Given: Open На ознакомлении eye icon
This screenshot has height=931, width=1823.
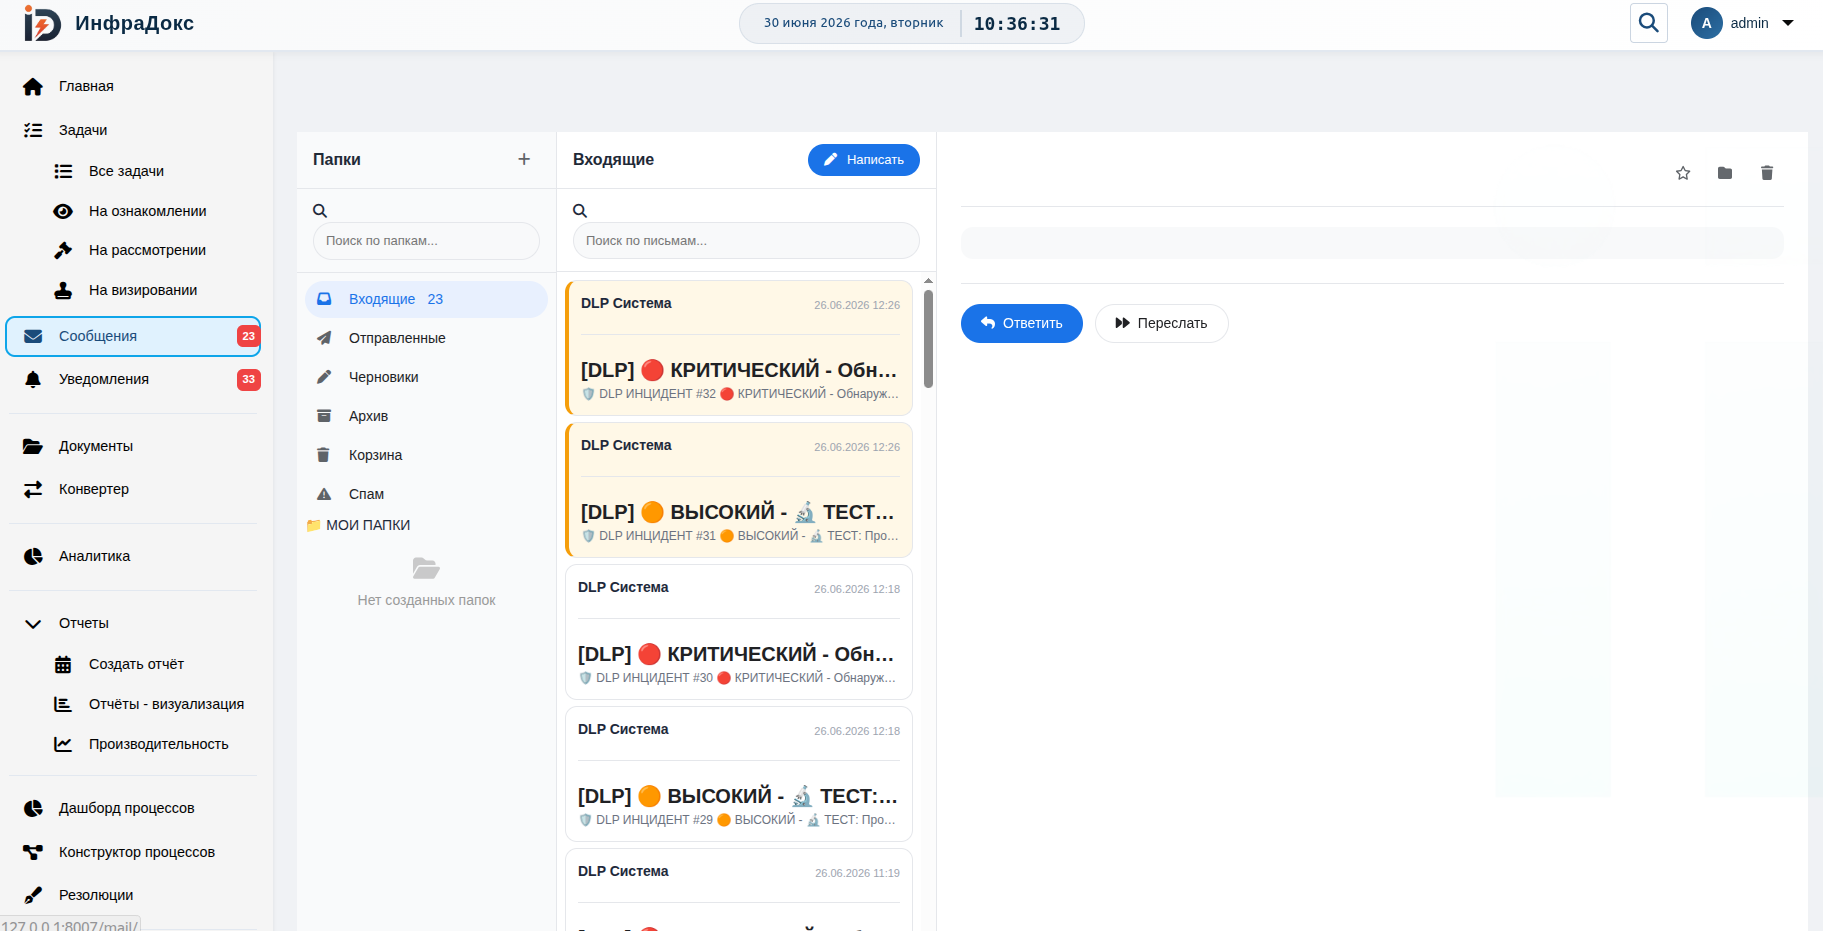Looking at the screenshot, I should (63, 211).
